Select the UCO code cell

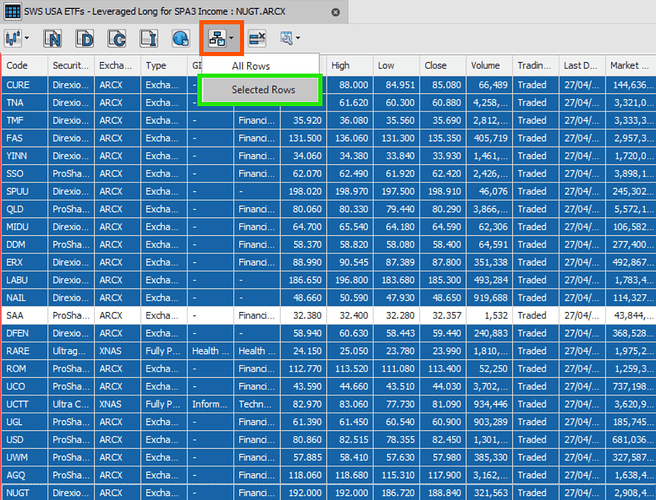tap(25, 387)
